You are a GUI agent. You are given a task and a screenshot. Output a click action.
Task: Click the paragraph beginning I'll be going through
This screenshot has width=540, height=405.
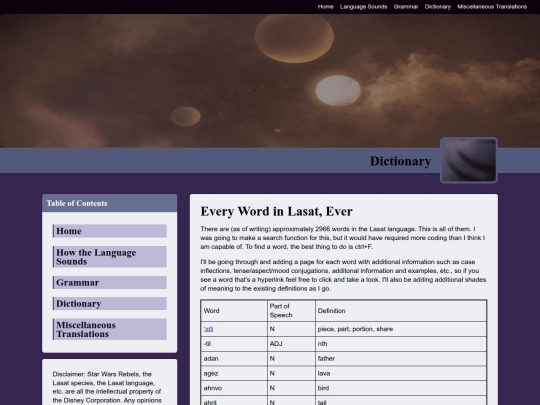point(343,275)
